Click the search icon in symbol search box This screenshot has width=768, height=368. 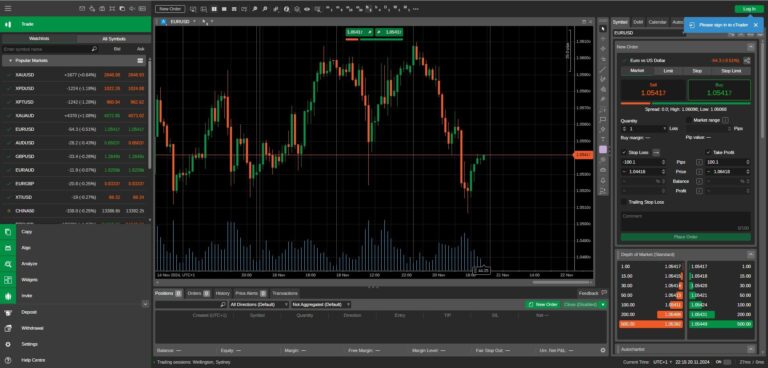pyautogui.click(x=94, y=49)
